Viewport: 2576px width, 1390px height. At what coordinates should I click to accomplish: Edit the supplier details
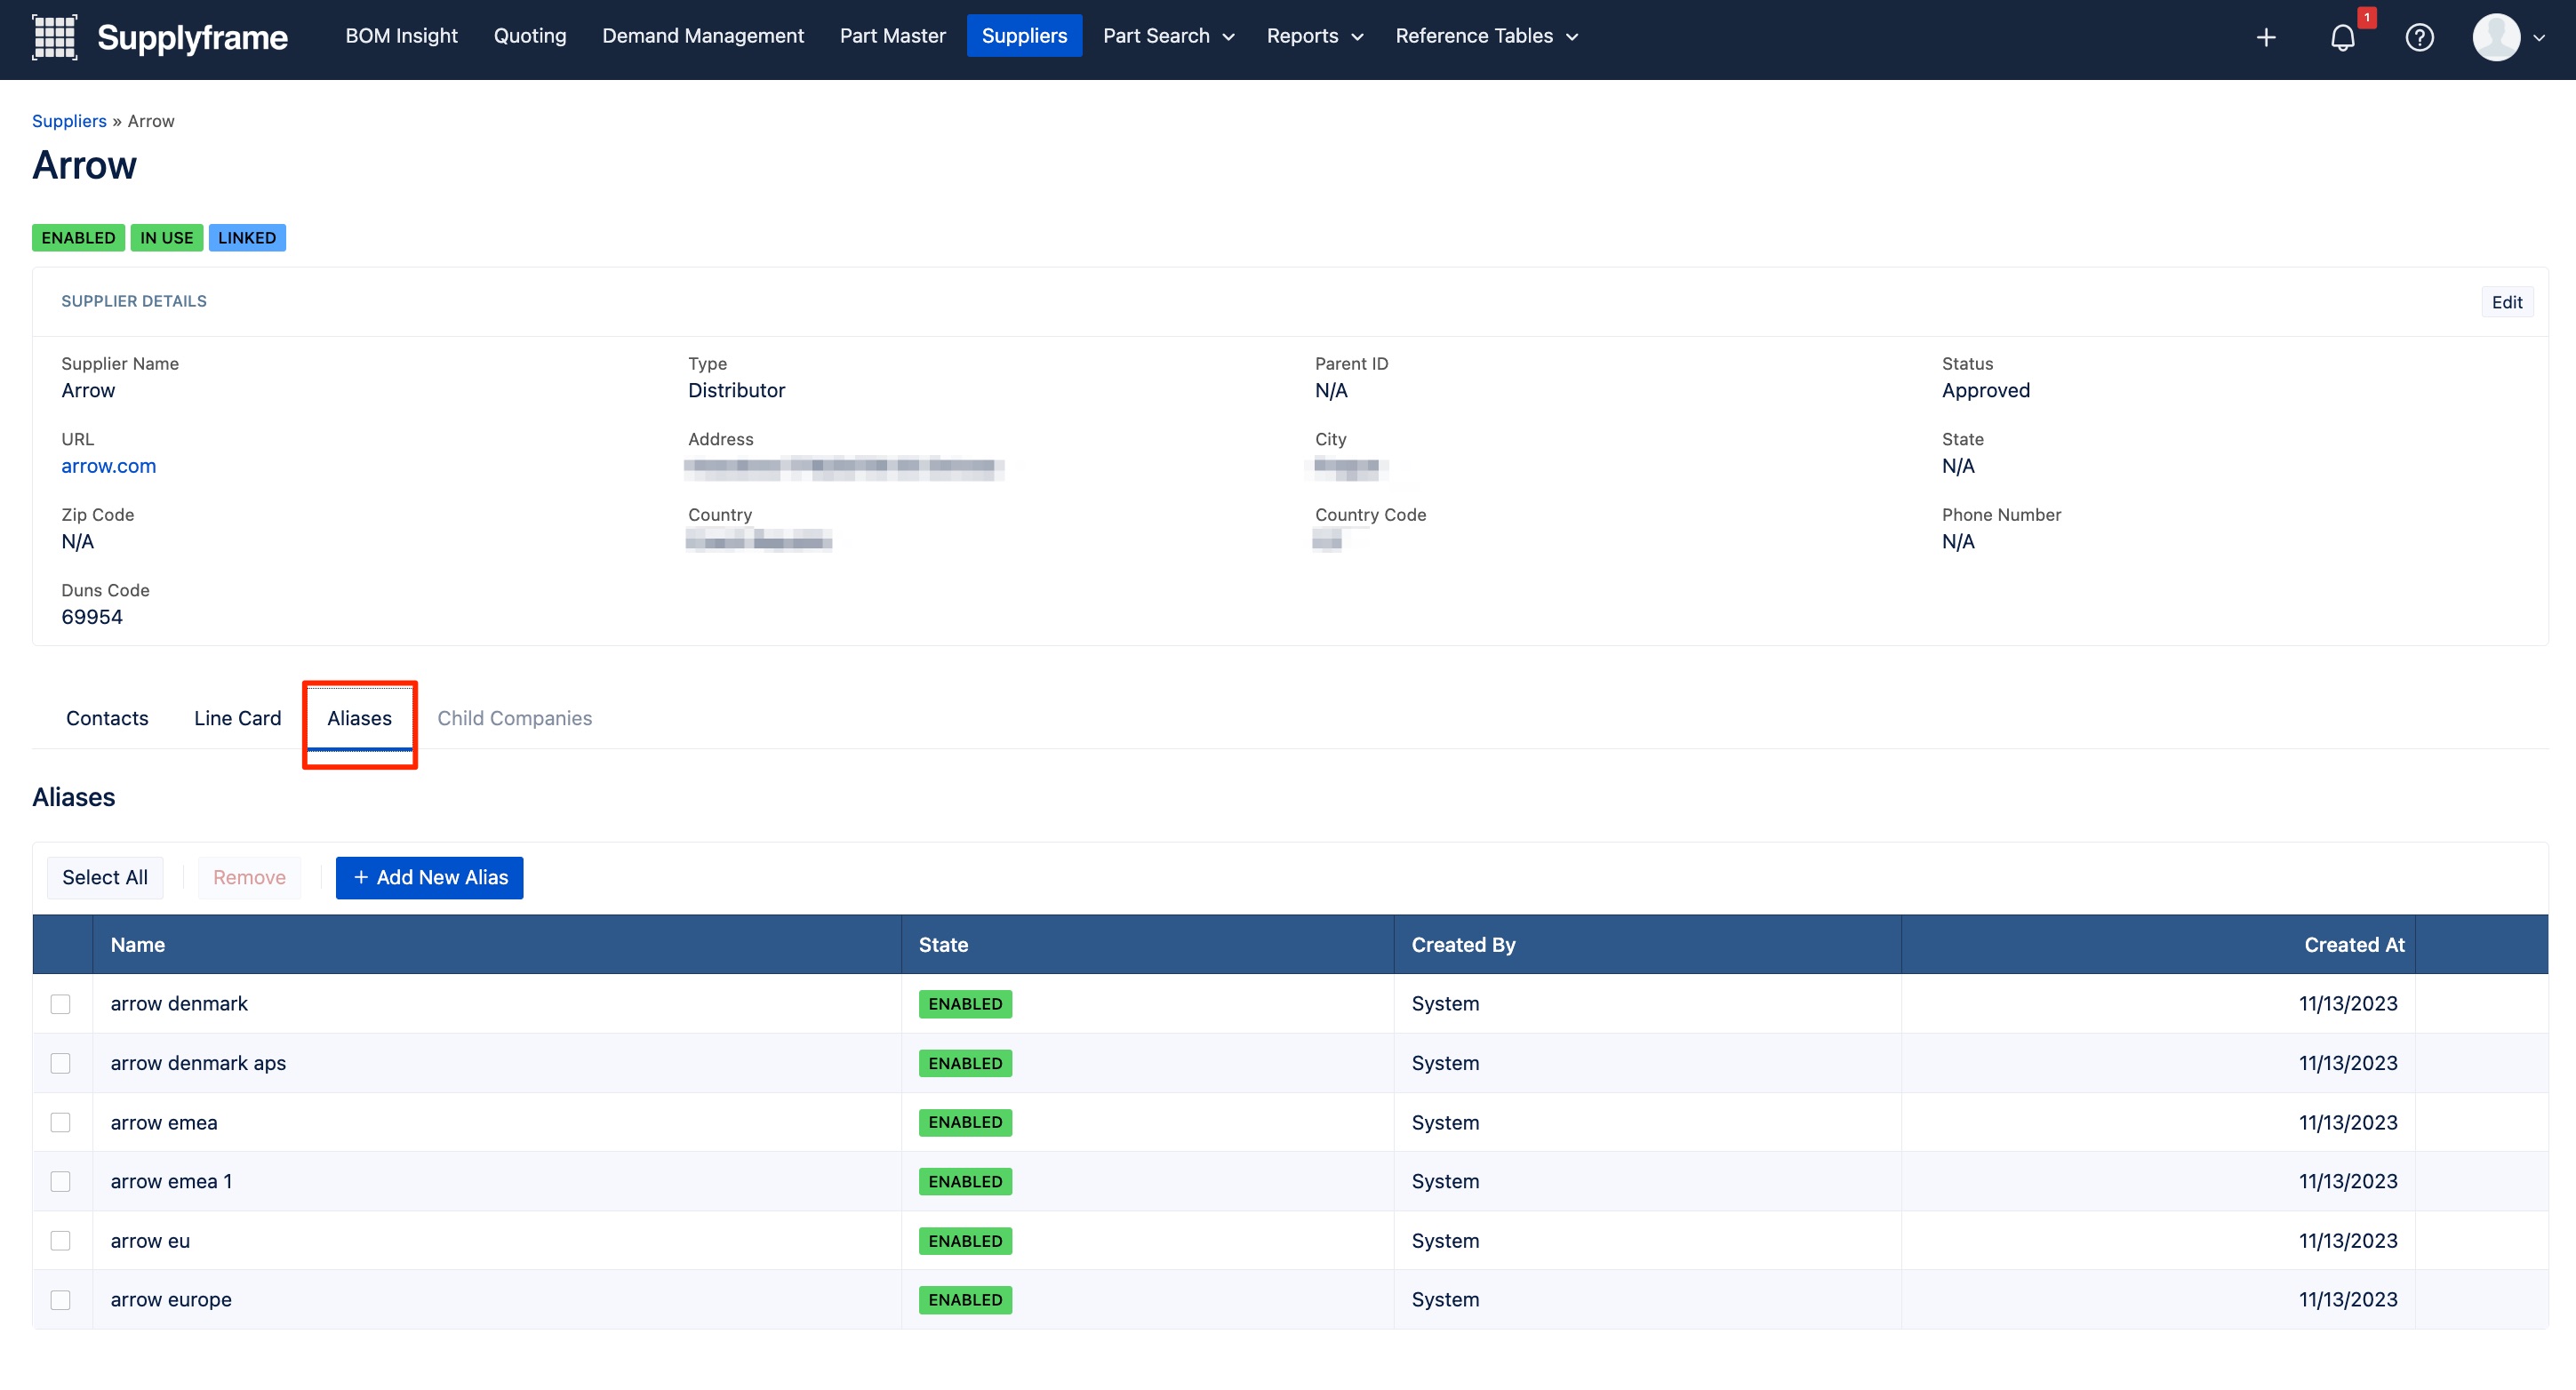point(2506,302)
